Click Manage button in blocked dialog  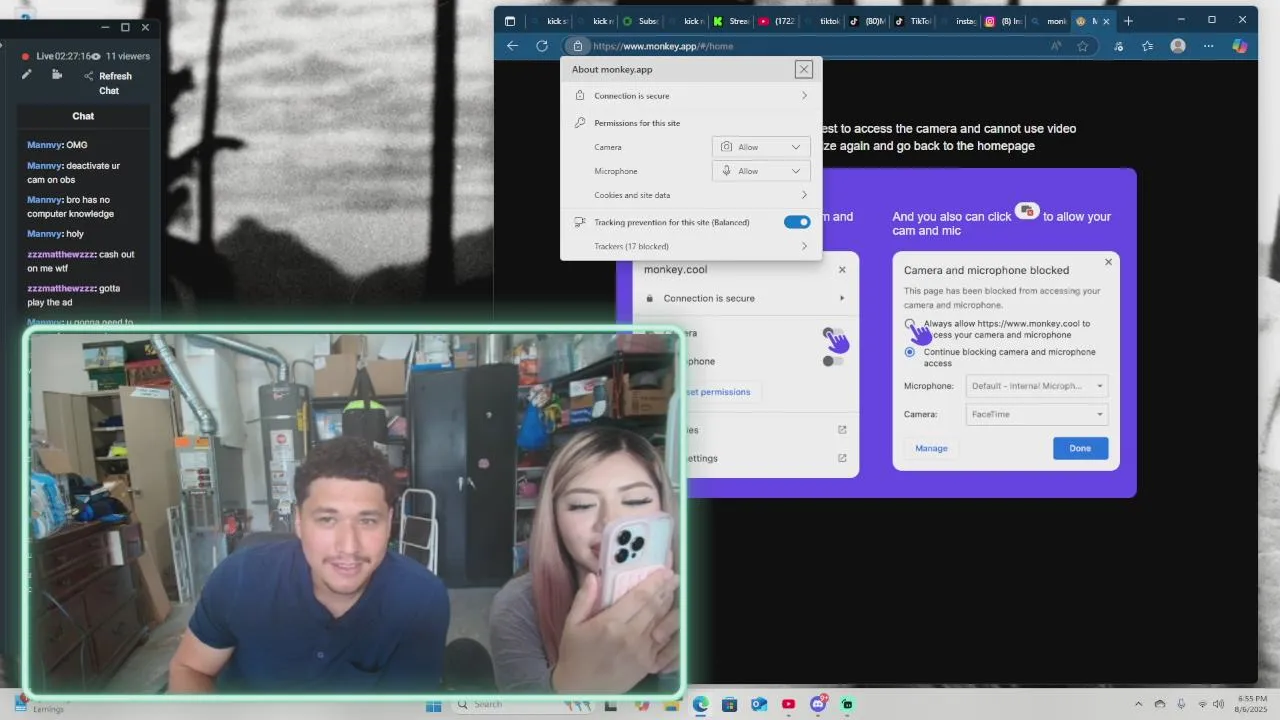click(x=931, y=448)
